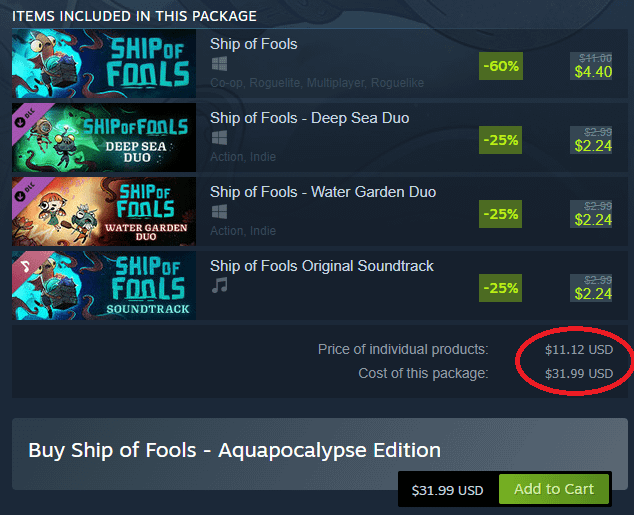
Task: Click music note icon under Original Soundtrack
Action: click(219, 286)
